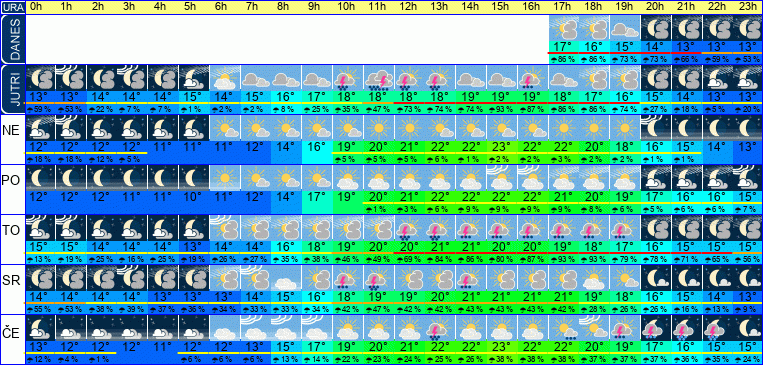Image resolution: width=763 pixels, height=365 pixels.
Task: Click the 23h column header
Action: point(748,7)
